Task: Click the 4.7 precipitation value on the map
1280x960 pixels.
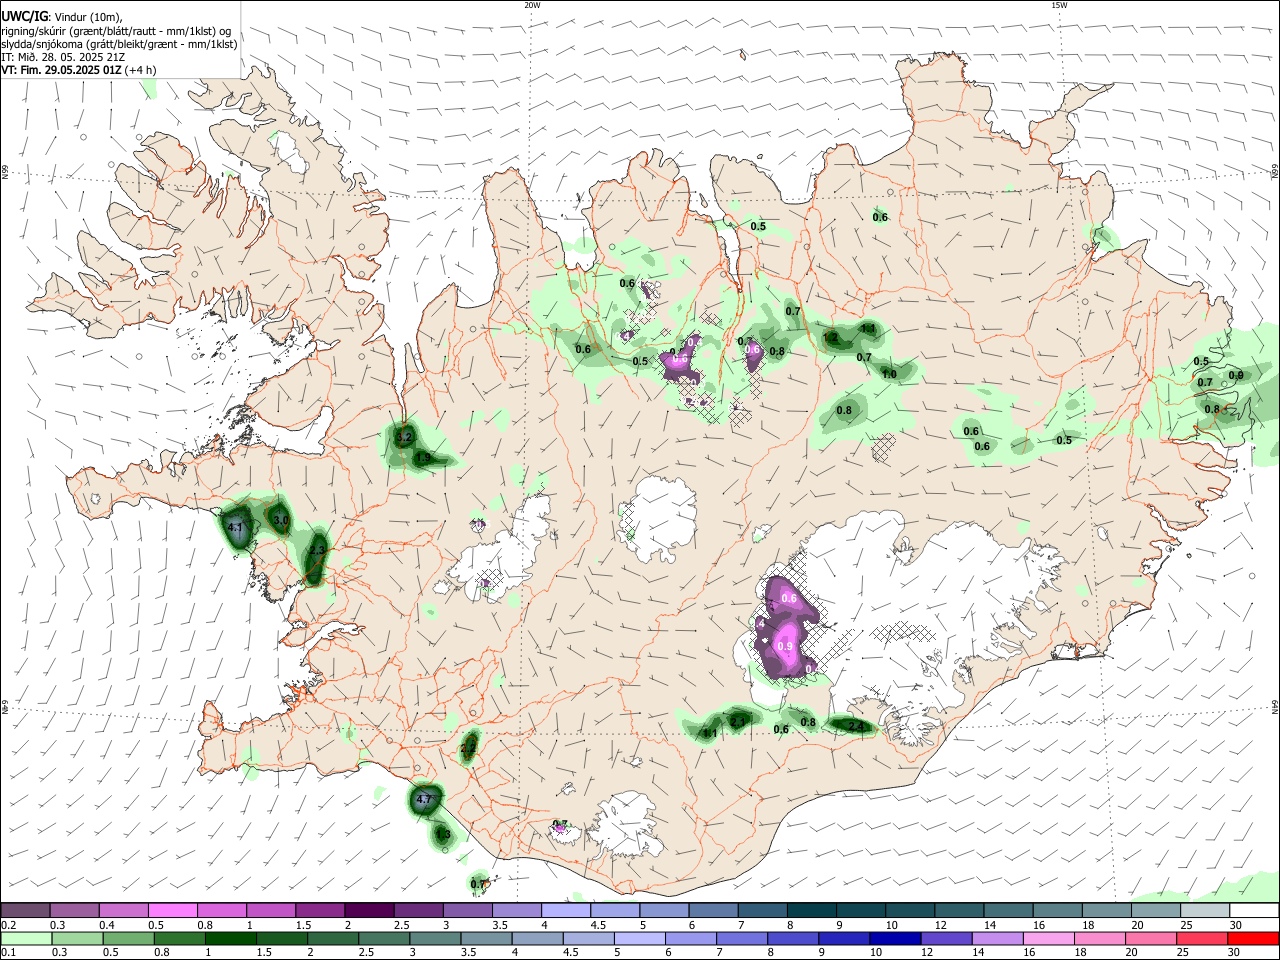Action: coord(423,799)
